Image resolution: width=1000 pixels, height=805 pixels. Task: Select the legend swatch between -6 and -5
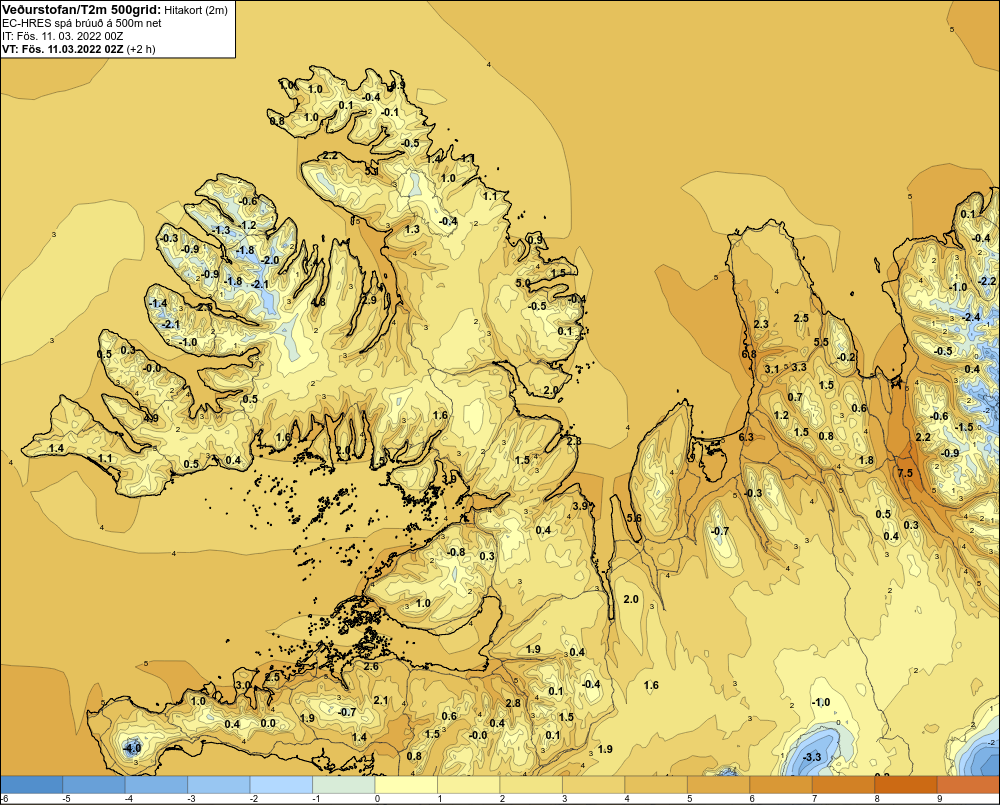tap(31, 784)
